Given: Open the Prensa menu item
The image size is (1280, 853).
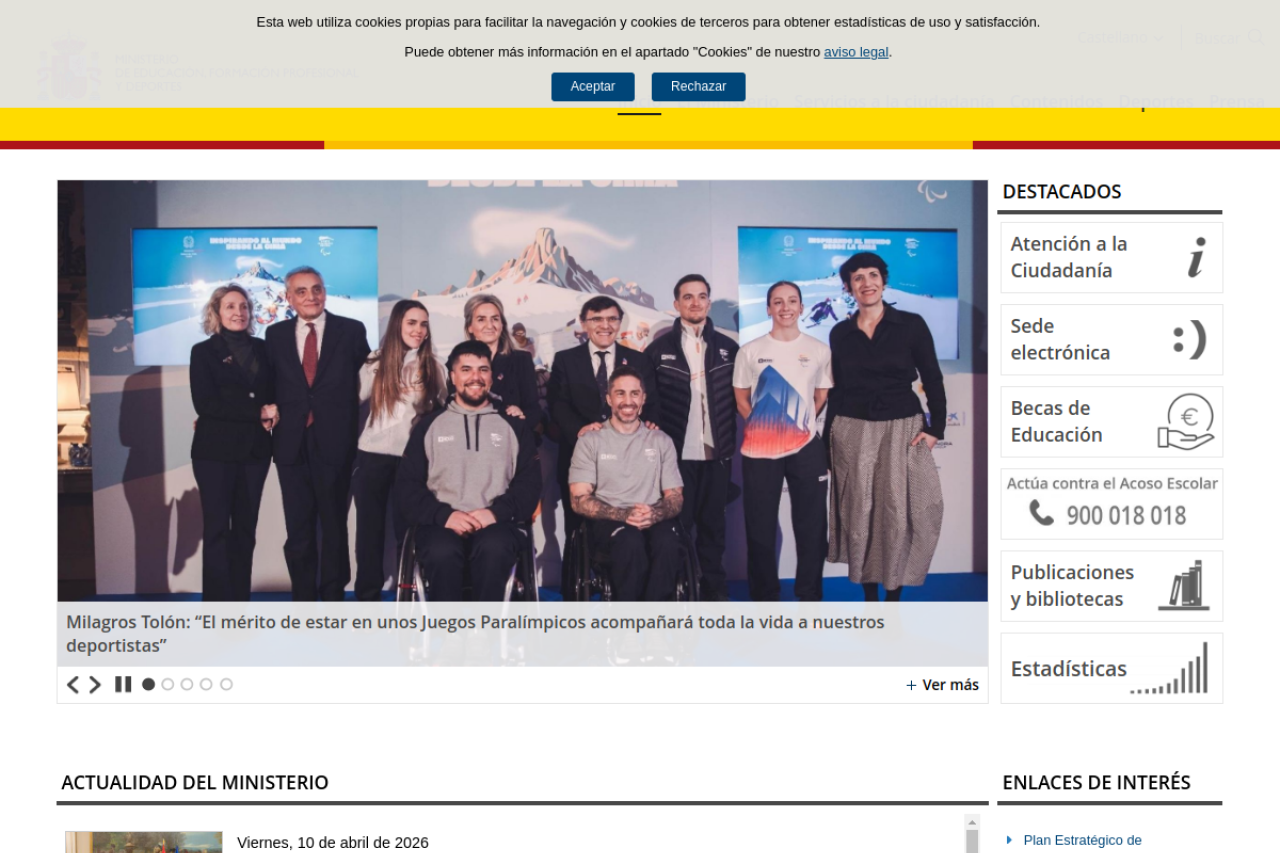Looking at the screenshot, I should point(1237,101).
